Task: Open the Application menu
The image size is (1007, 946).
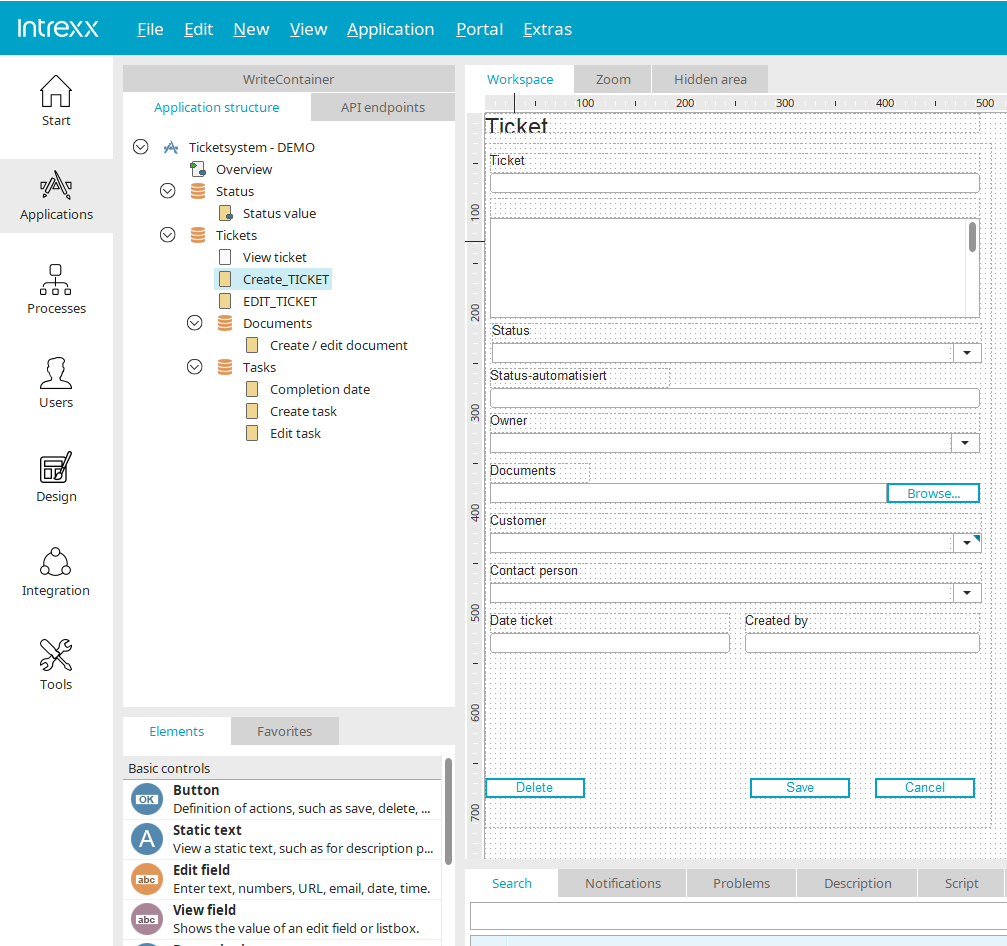Action: pyautogui.click(x=390, y=30)
